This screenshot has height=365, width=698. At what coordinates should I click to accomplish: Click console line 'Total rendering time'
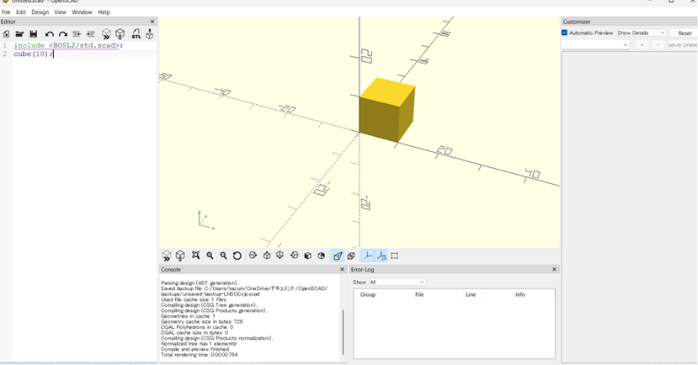pyautogui.click(x=199, y=355)
